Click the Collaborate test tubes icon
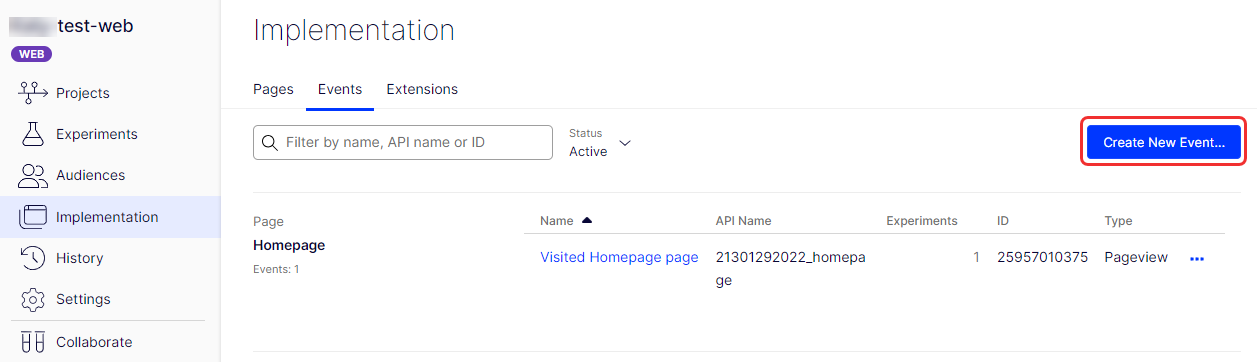1257x362 pixels. [33, 342]
